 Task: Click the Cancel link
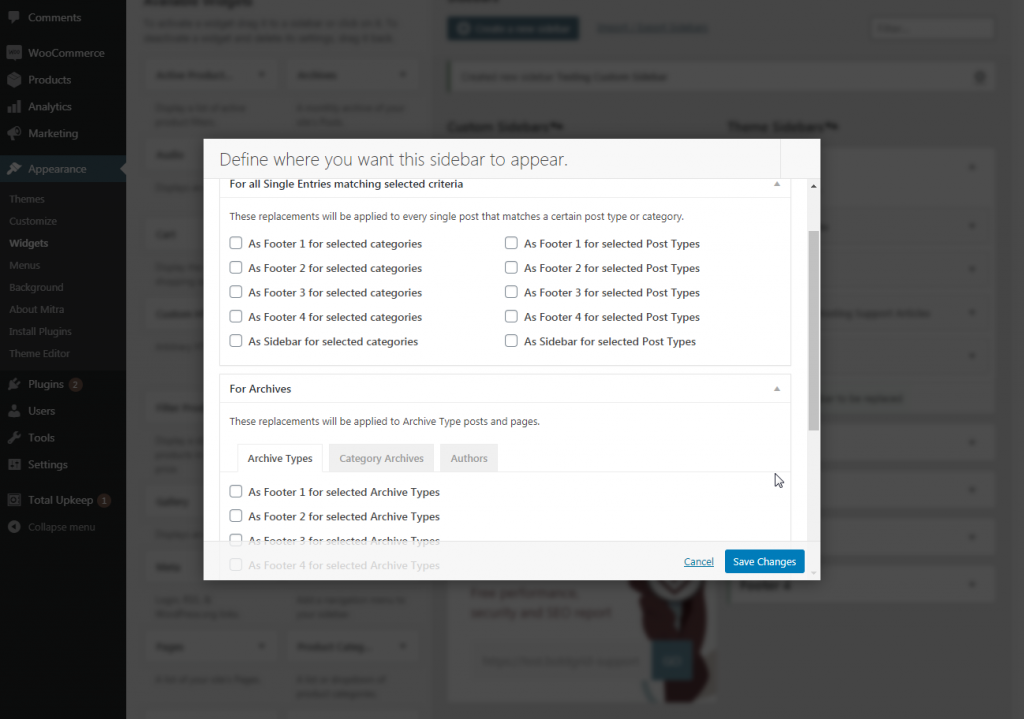(699, 562)
